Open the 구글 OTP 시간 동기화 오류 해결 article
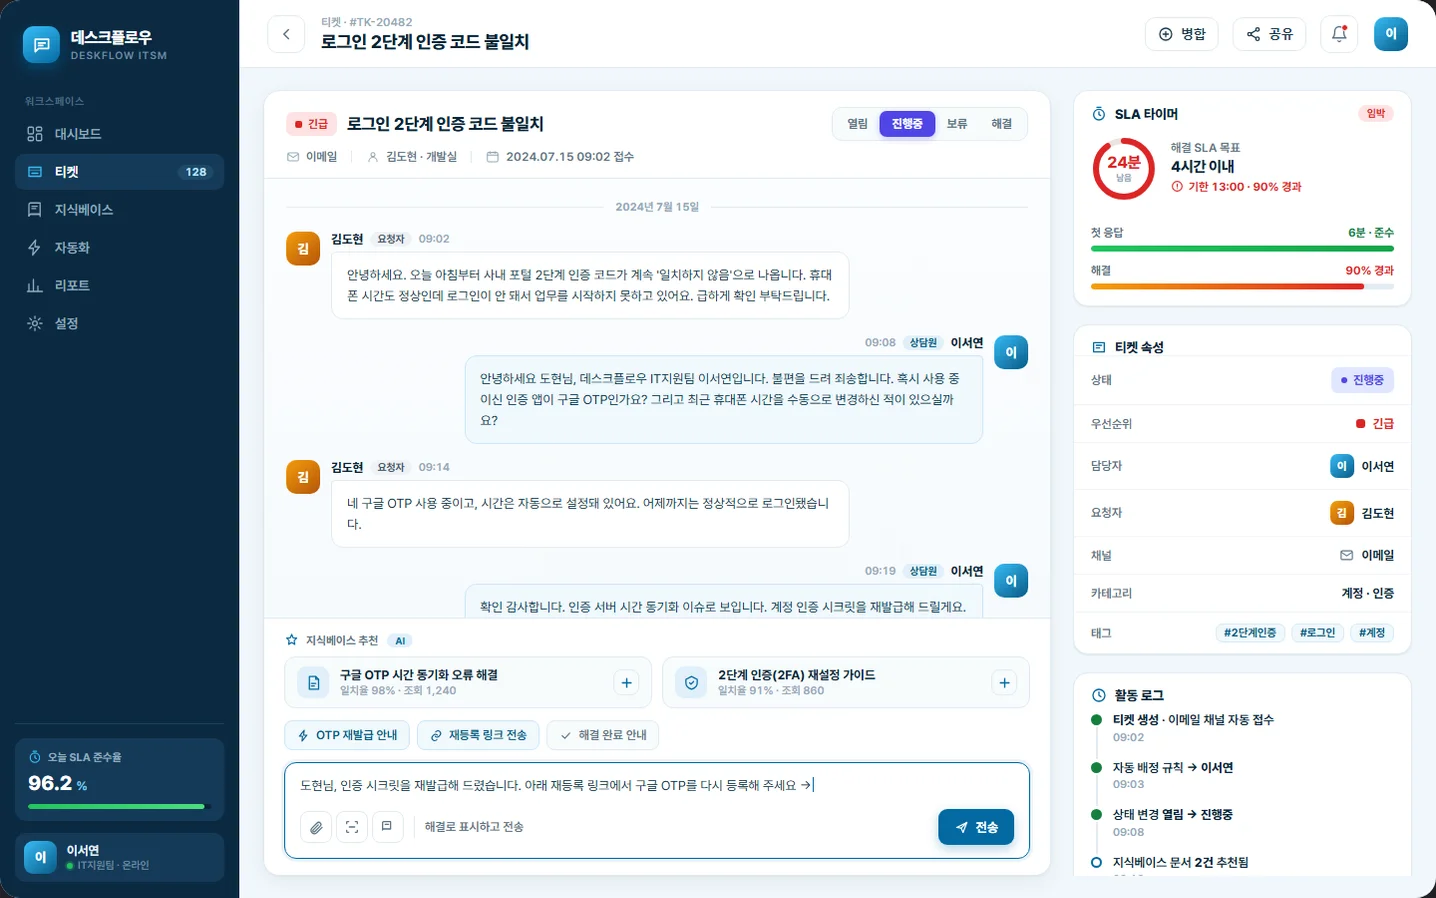The image size is (1436, 898). point(468,682)
